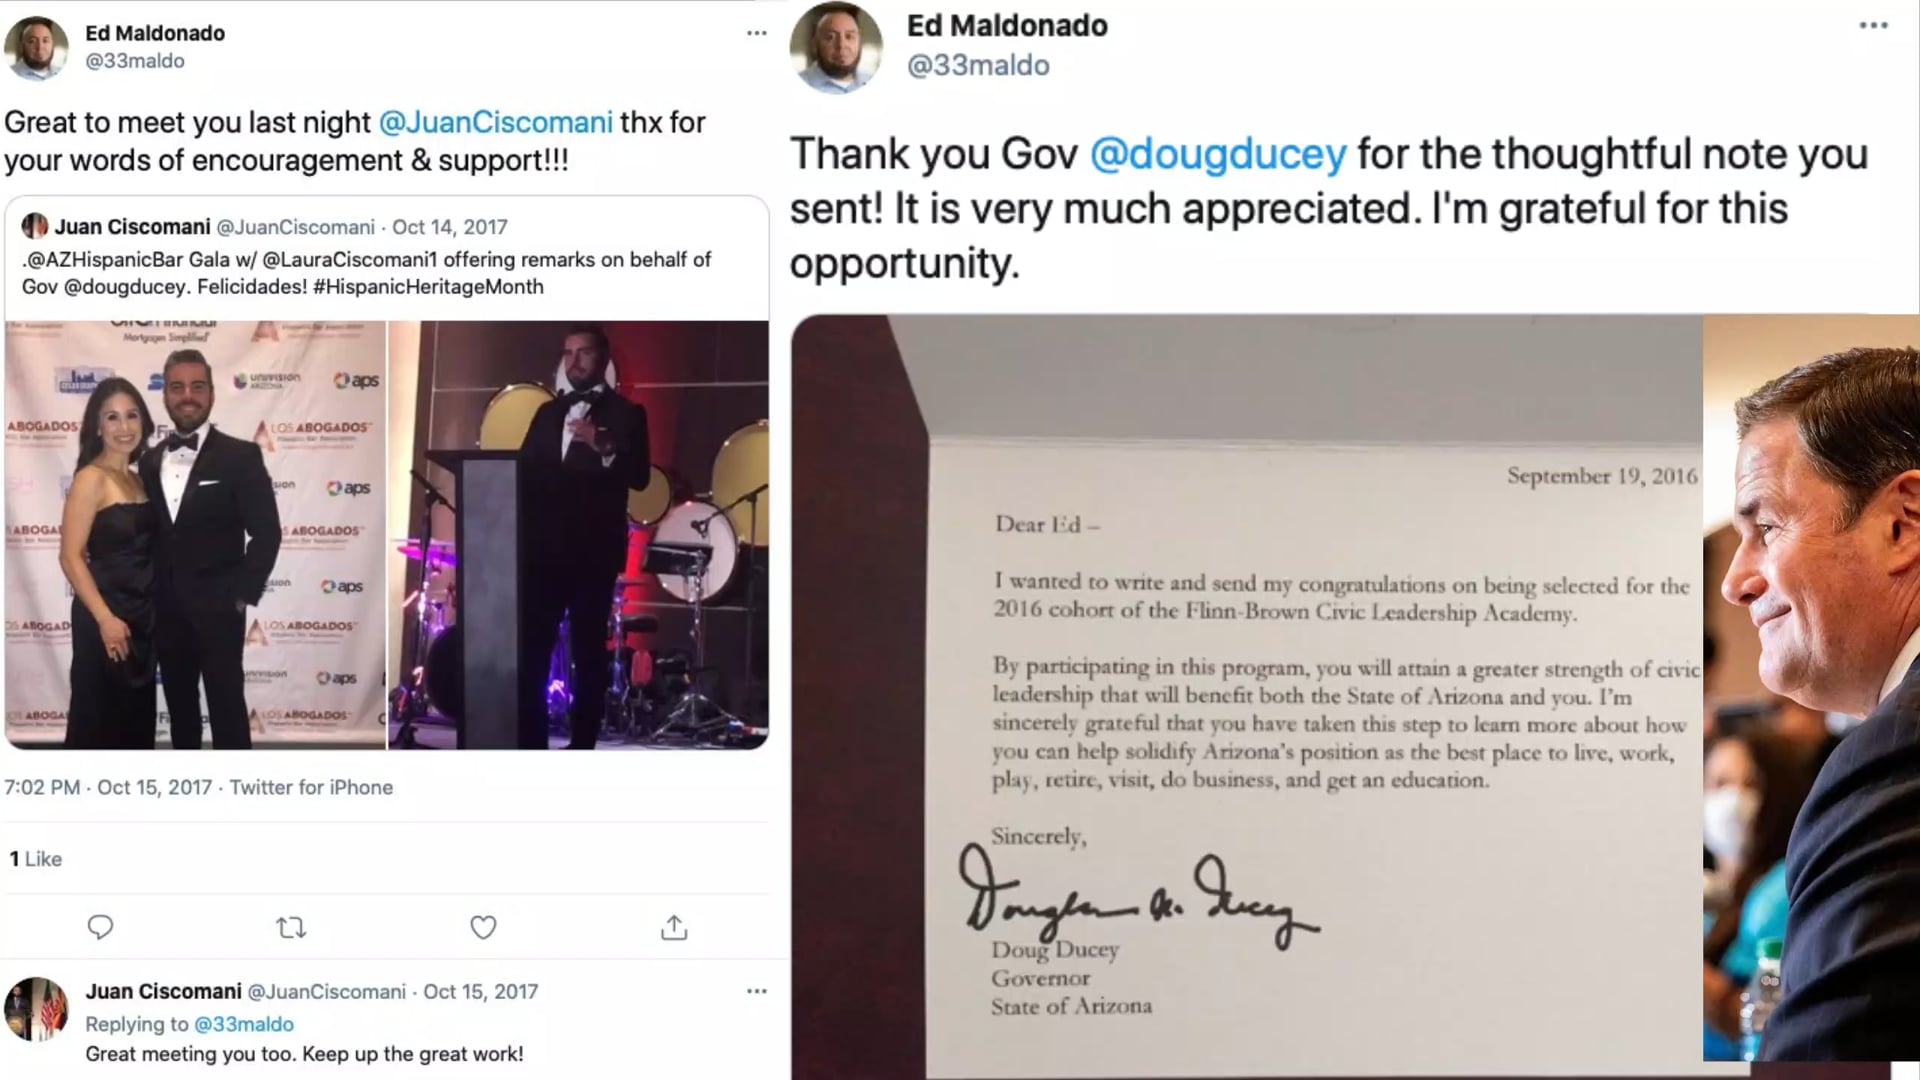Open the share tweet icon
The image size is (1920, 1080).
674,927
